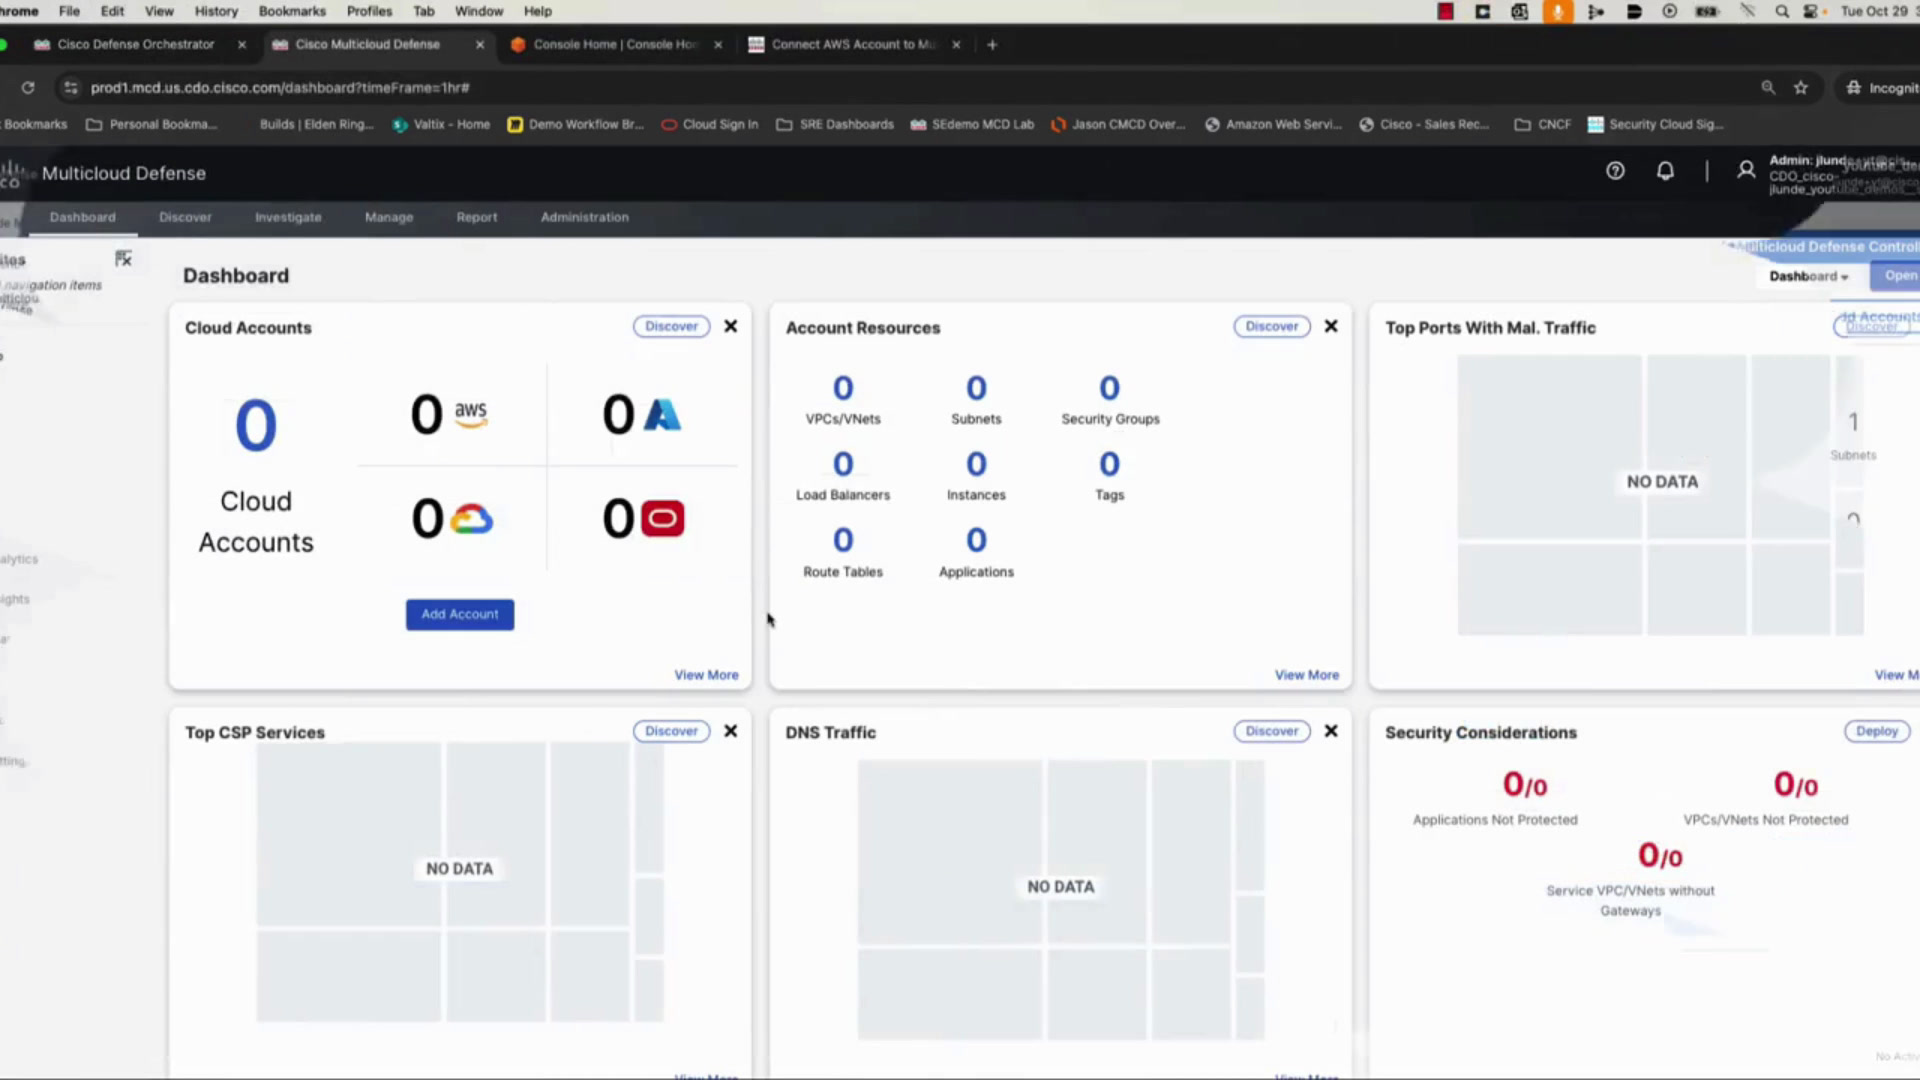Click the VPCs/VNets count value
This screenshot has width=1920, height=1080.
(843, 388)
